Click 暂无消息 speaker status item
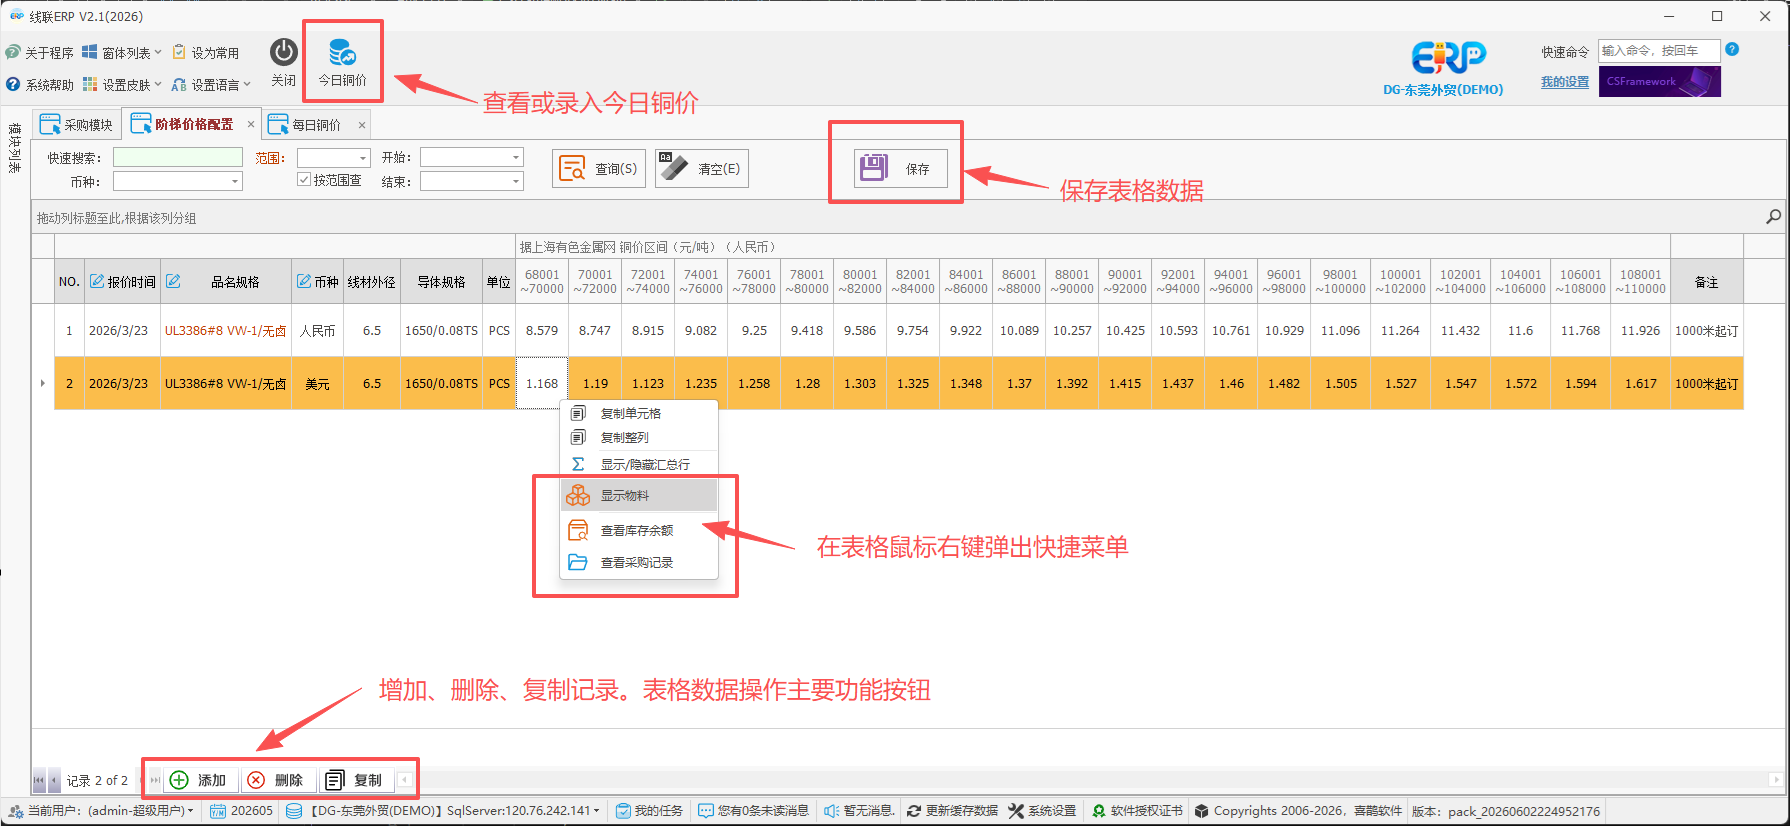This screenshot has height=826, width=1790. point(860,811)
